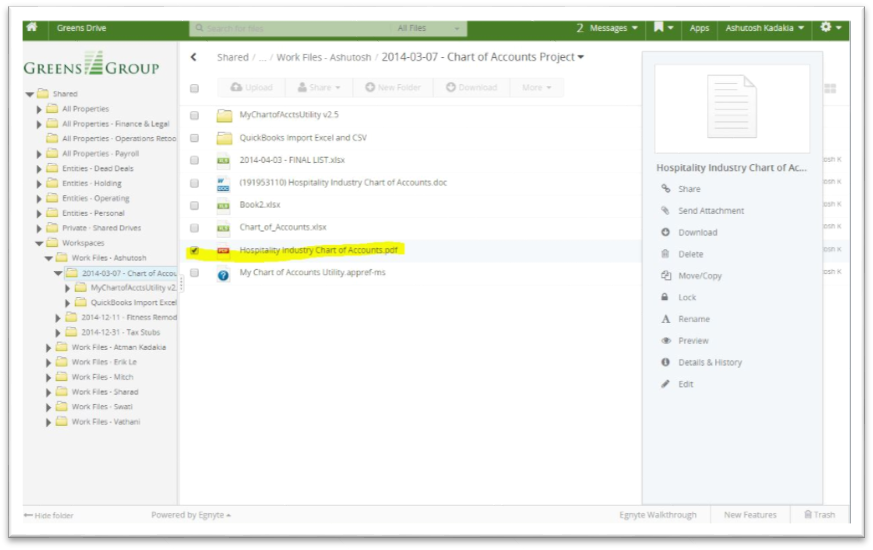Click the New Folder button
The image size is (873, 550).
(392, 88)
